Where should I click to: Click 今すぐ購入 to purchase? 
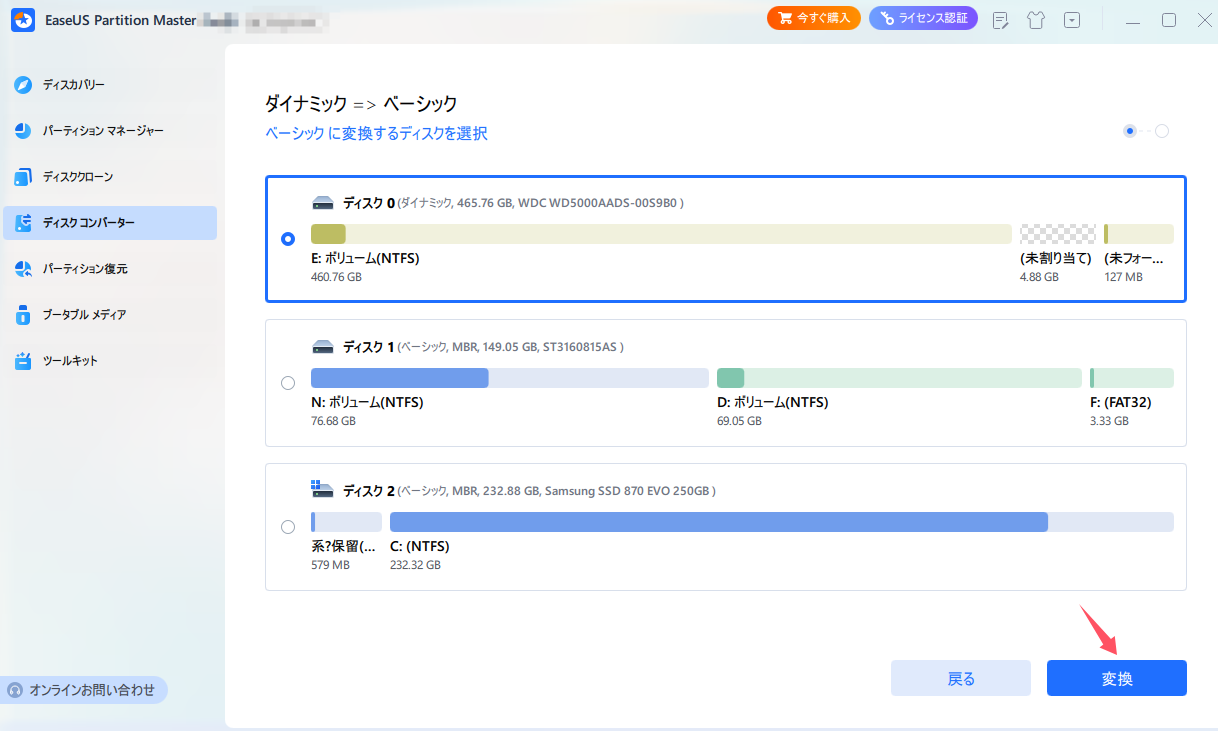813,17
